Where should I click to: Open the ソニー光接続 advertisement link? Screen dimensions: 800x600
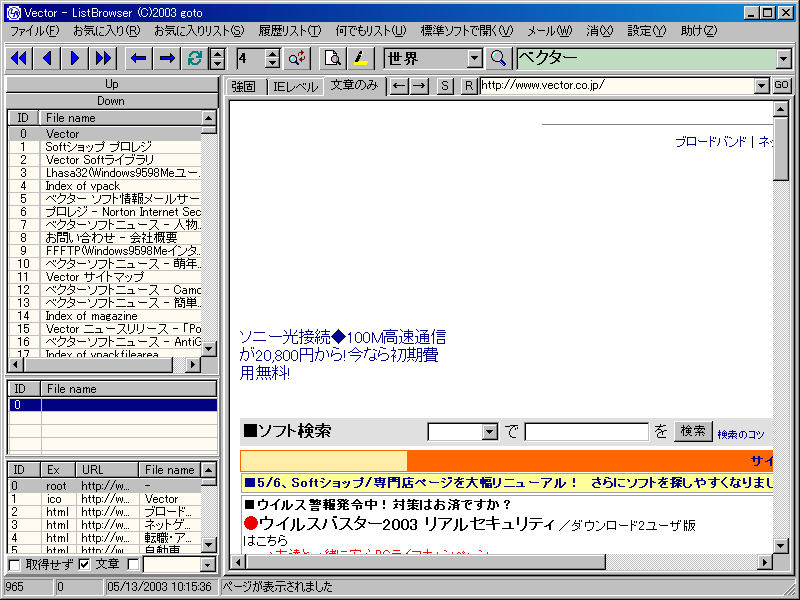click(342, 355)
